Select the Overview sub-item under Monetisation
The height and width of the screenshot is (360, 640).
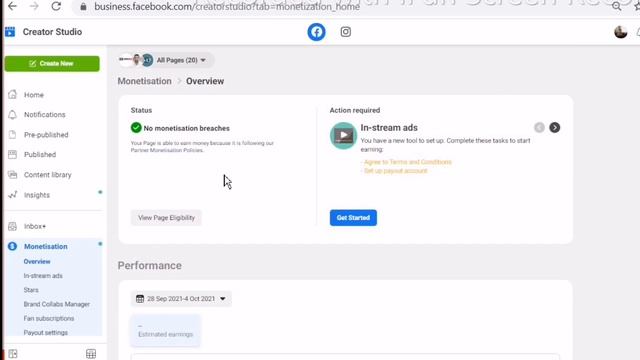(x=37, y=262)
